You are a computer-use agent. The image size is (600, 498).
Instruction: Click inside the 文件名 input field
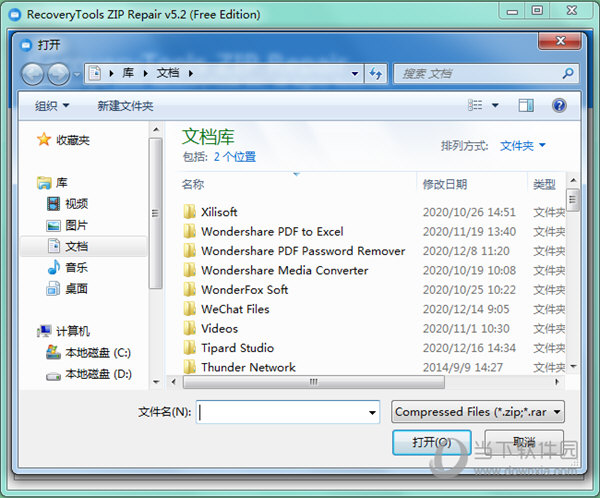[282, 412]
